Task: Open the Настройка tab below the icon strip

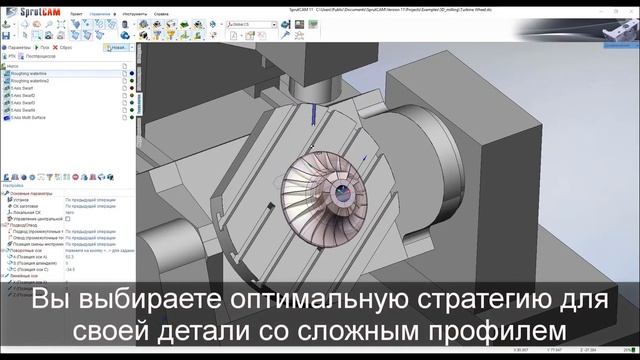Action: (13, 186)
